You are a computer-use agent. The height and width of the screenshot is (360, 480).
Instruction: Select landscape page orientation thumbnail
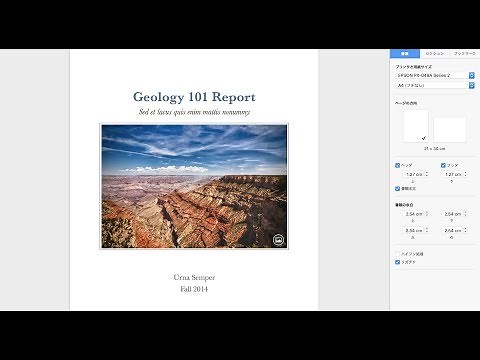450,130
